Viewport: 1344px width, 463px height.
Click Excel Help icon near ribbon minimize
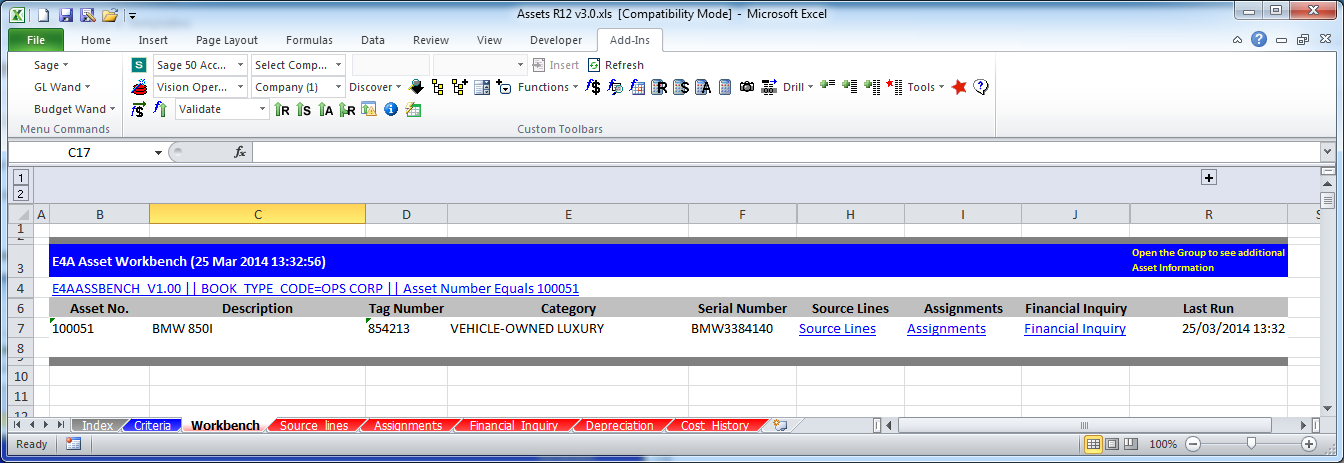[x=1259, y=40]
